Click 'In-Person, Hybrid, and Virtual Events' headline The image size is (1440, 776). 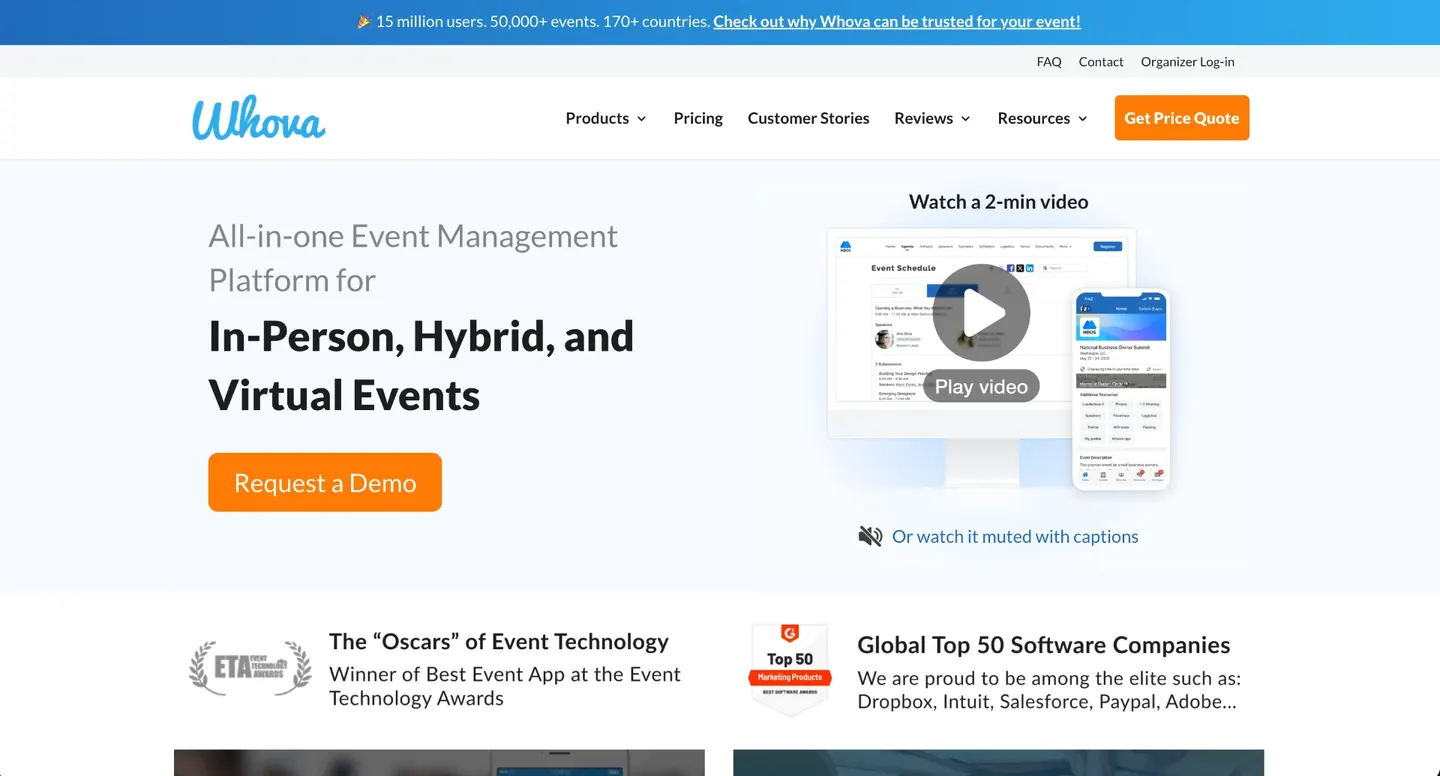pyautogui.click(x=421, y=365)
